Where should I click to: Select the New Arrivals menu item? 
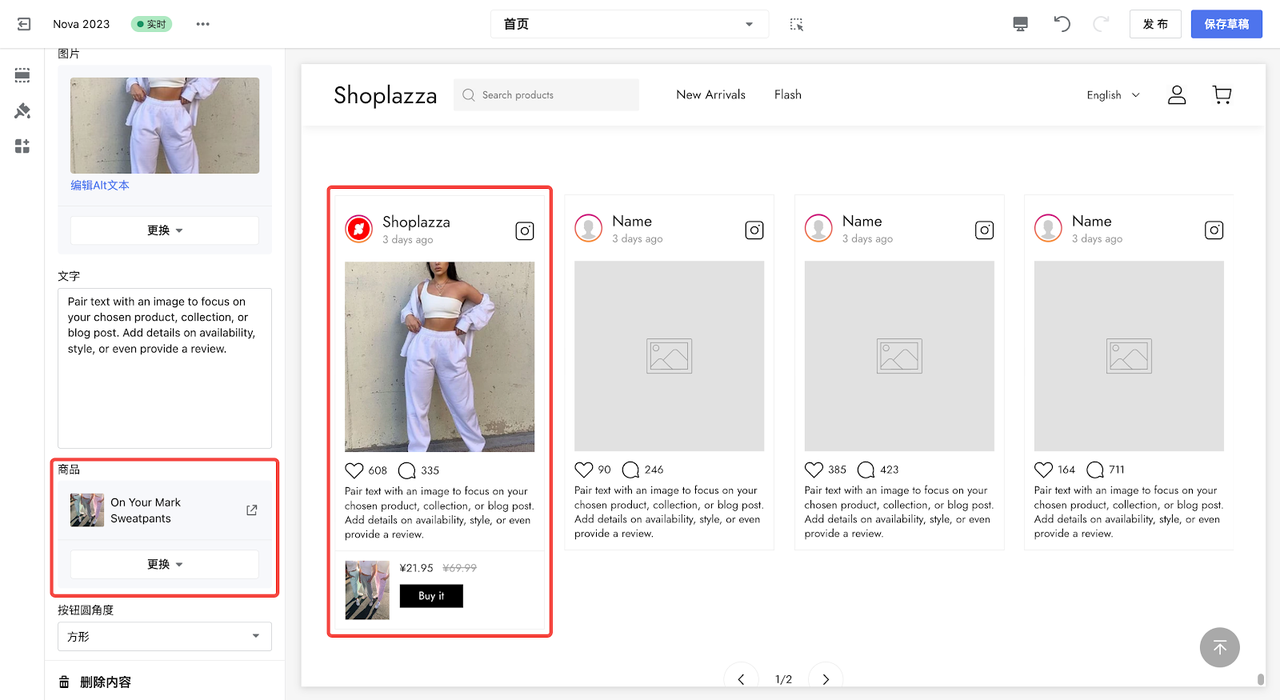tap(711, 95)
